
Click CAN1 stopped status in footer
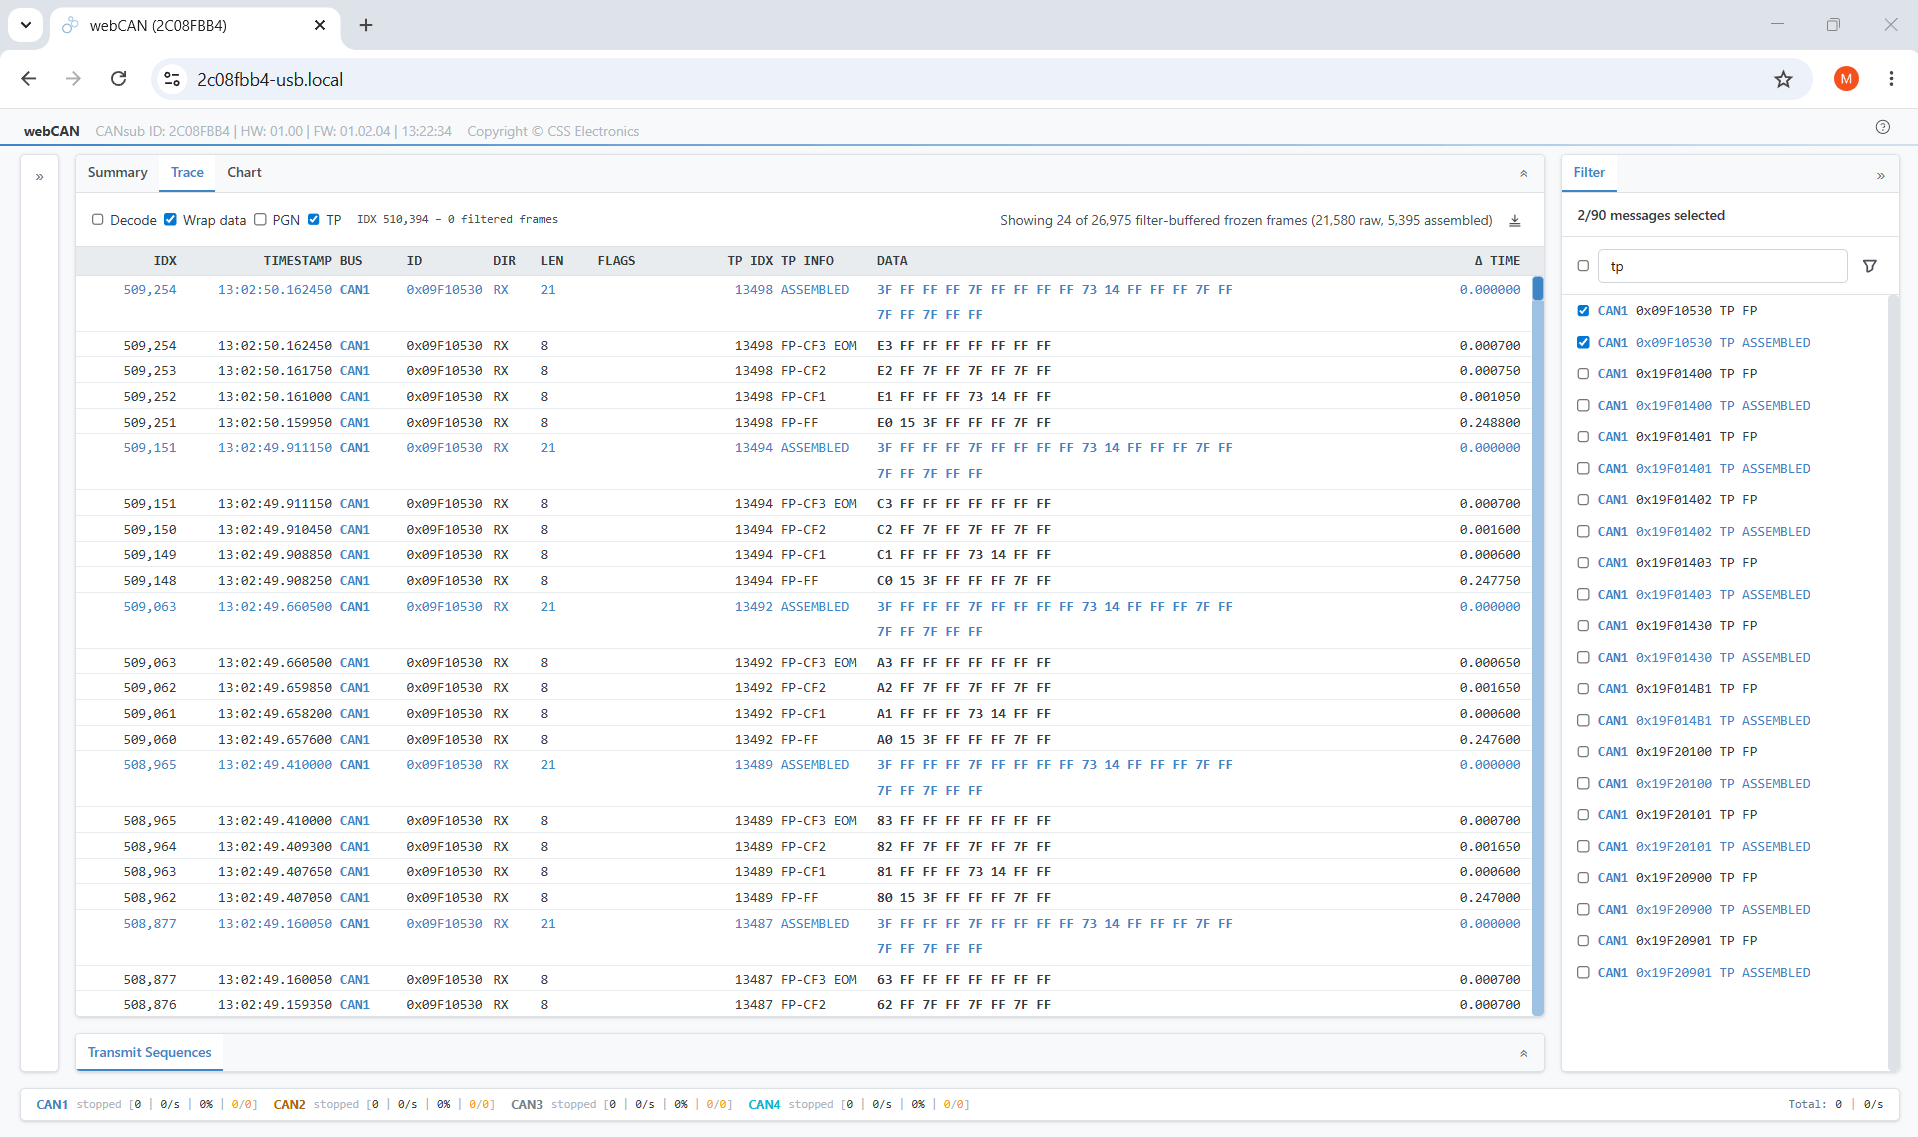[x=147, y=1105]
